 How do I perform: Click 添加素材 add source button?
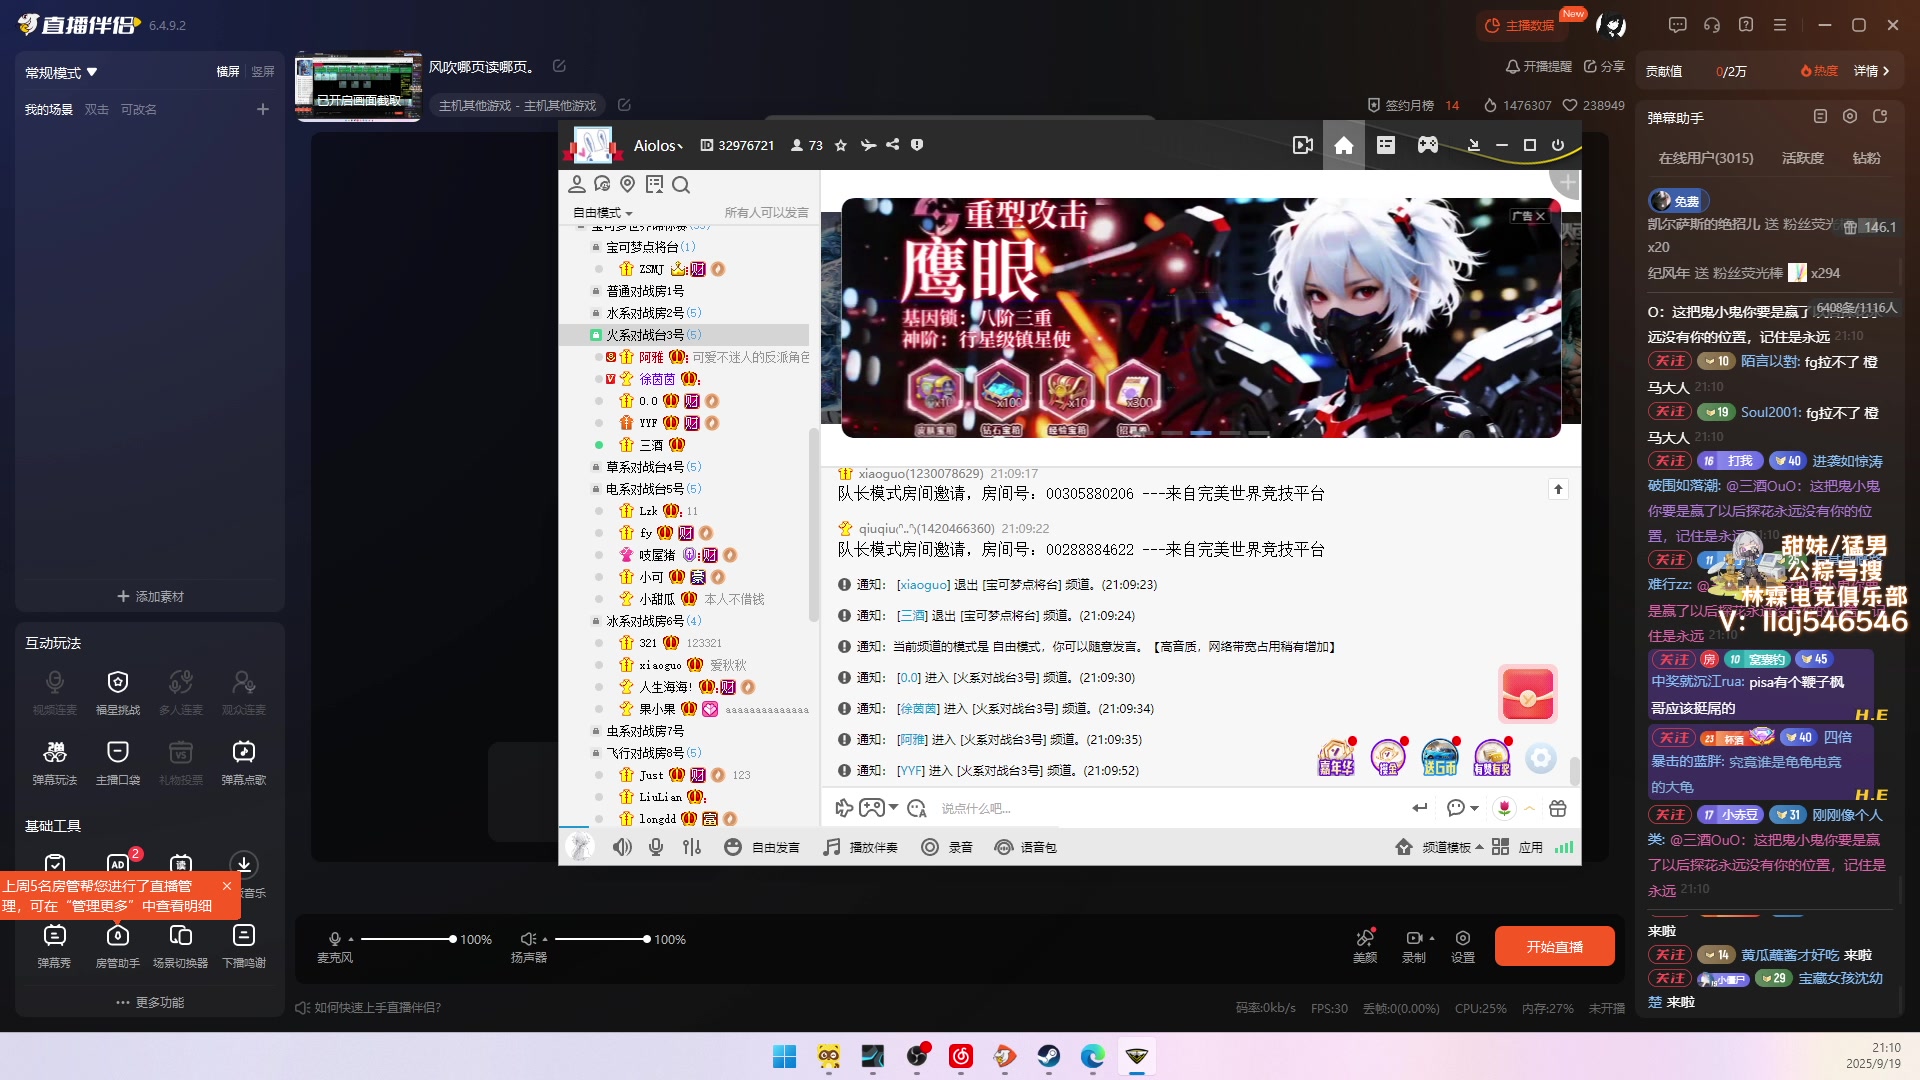click(150, 596)
